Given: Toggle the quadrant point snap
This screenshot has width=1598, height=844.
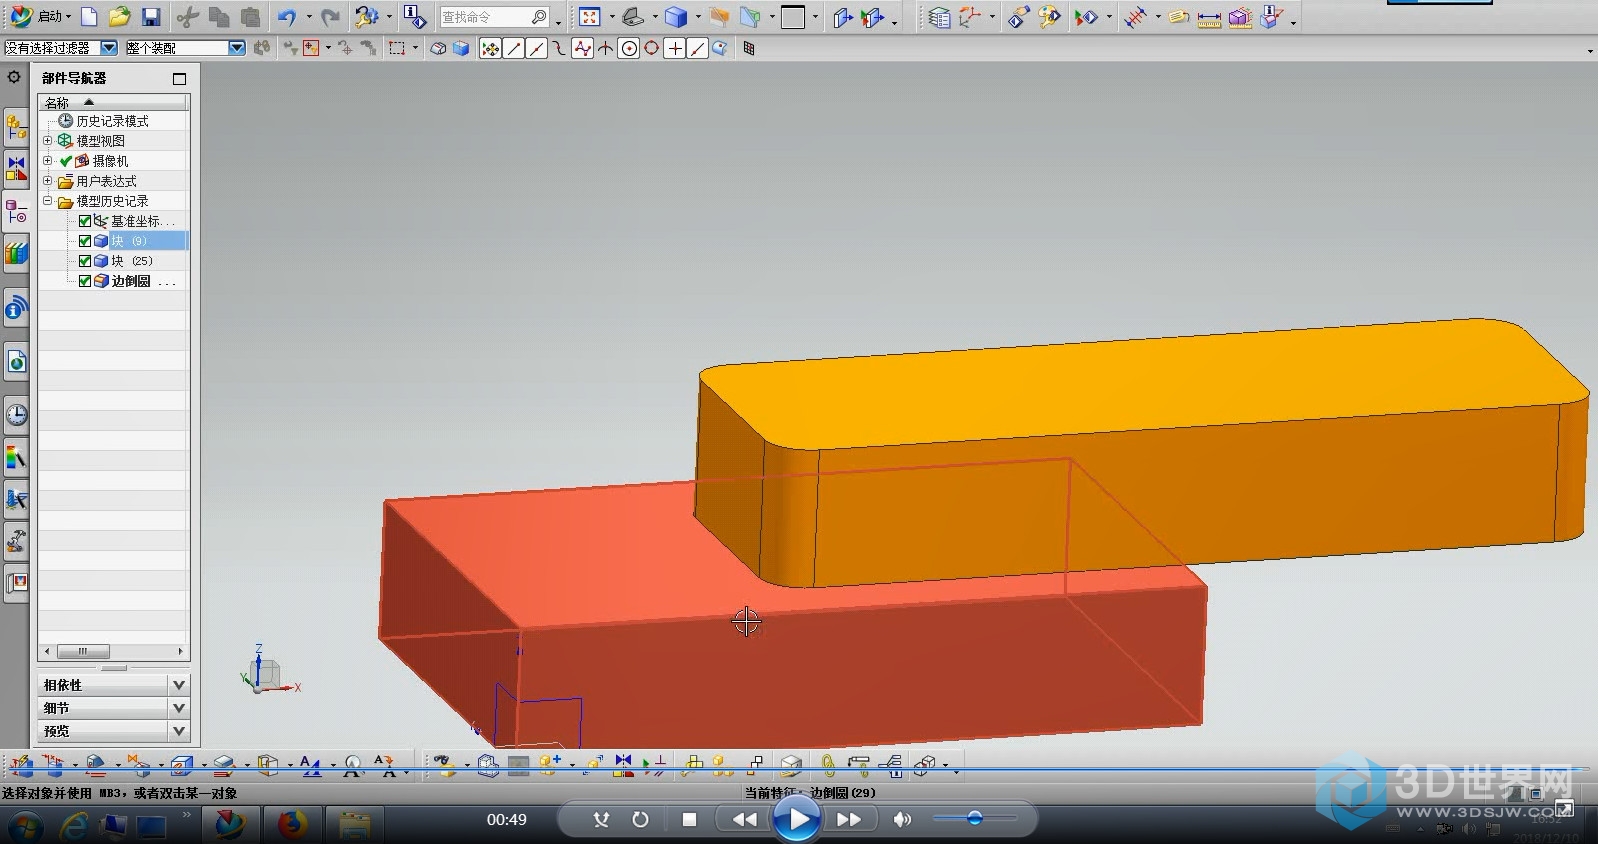Looking at the screenshot, I should (x=652, y=48).
